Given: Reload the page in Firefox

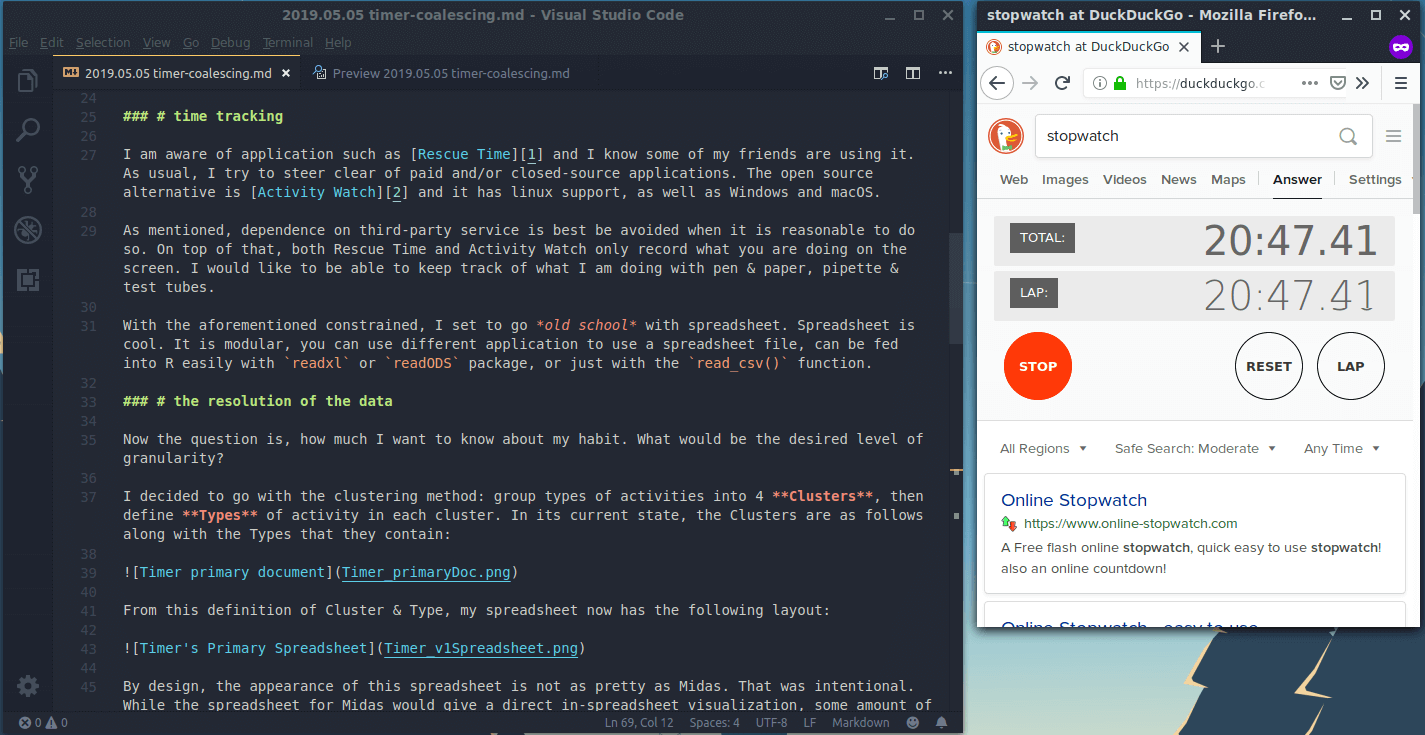Looking at the screenshot, I should coord(1062,83).
